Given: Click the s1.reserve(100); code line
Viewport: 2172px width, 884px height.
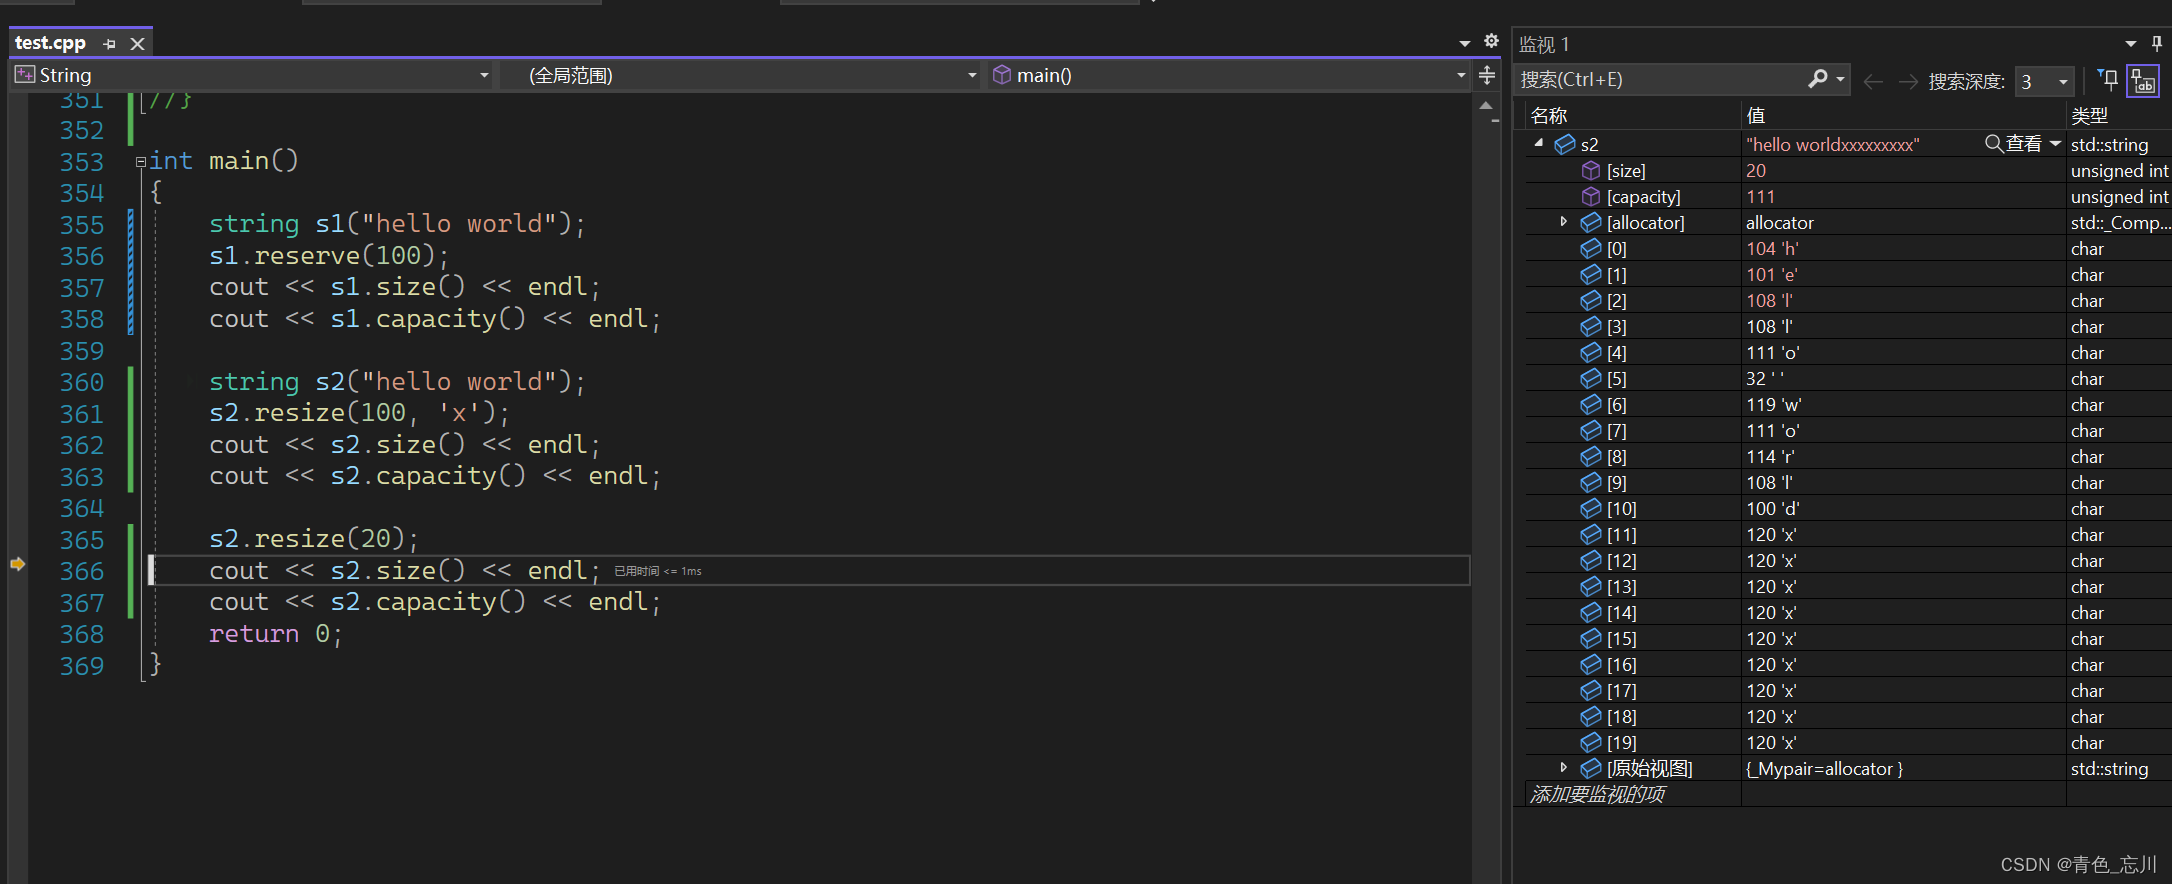Looking at the screenshot, I should 329,256.
